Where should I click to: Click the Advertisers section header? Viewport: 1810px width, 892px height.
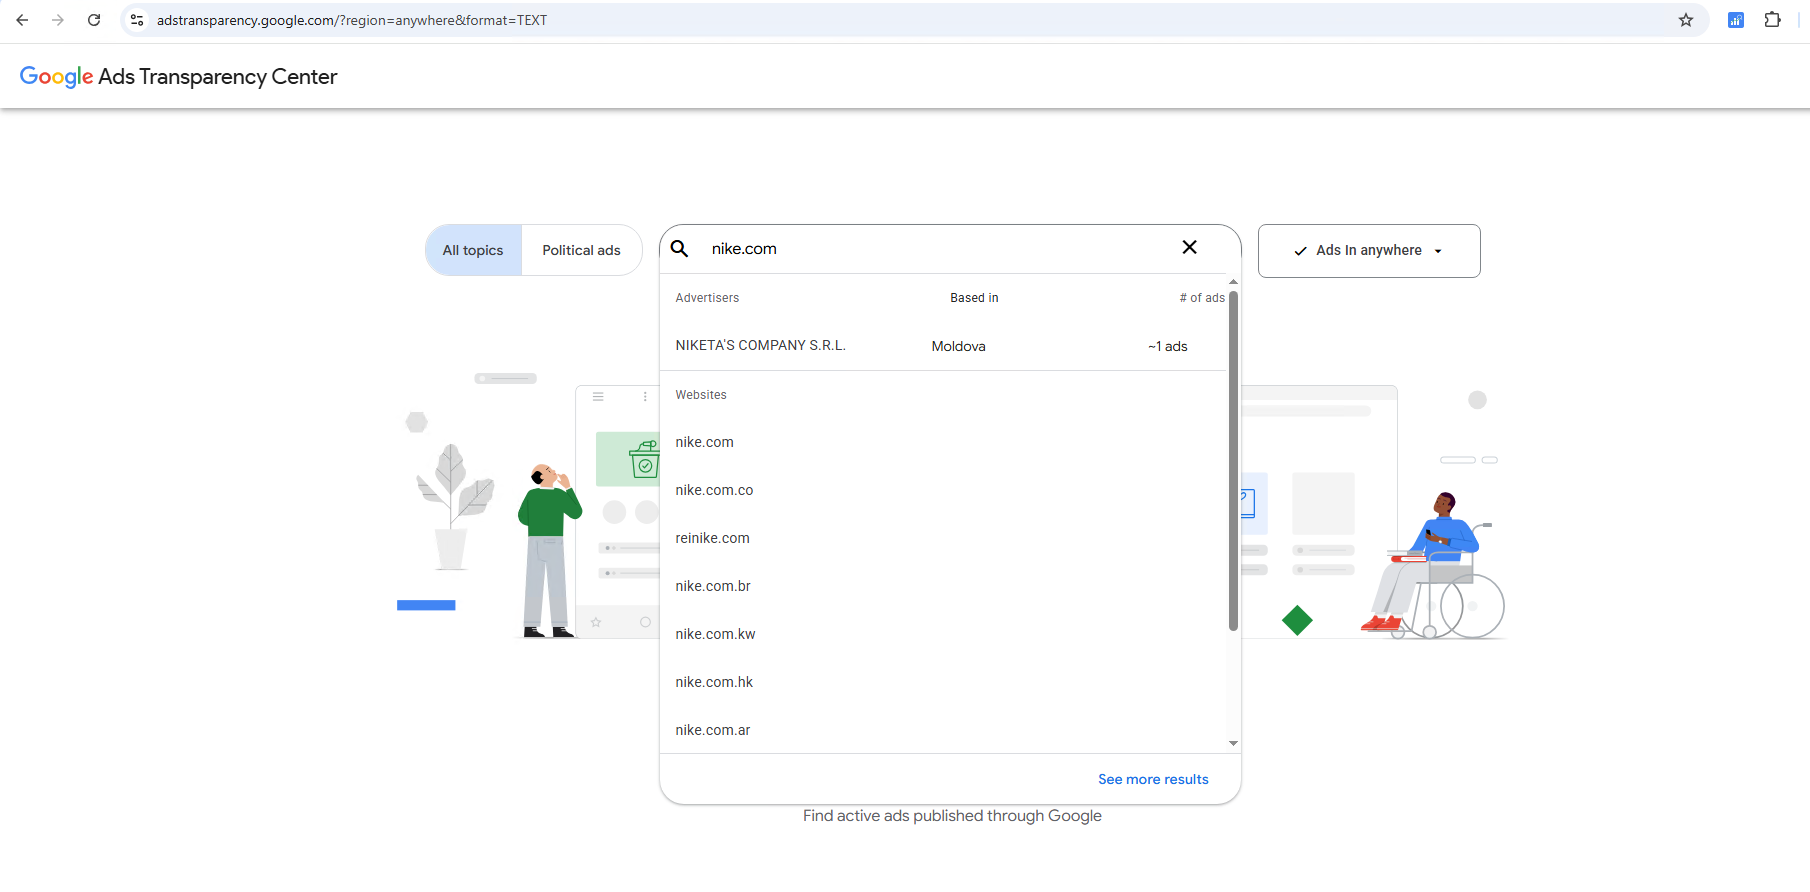(707, 298)
